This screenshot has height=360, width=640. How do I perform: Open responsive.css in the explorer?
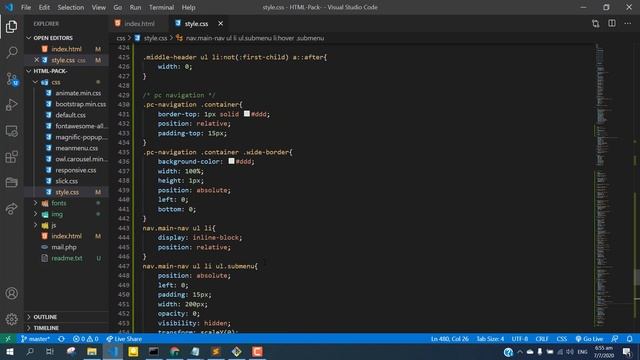tap(76, 170)
